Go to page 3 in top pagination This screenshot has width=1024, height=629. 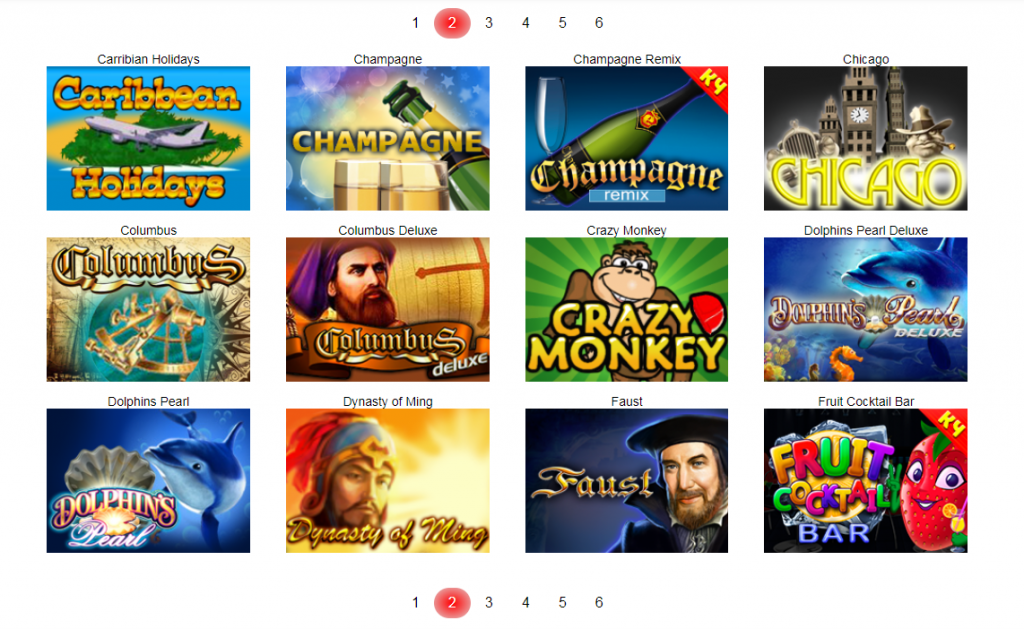pos(488,23)
